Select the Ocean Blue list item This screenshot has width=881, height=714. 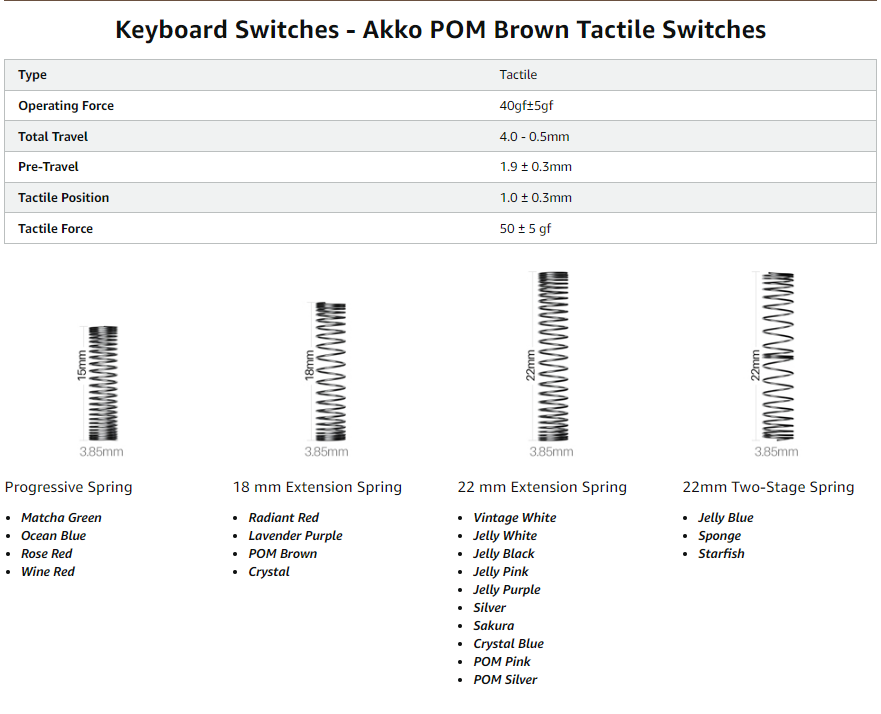pyautogui.click(x=53, y=535)
